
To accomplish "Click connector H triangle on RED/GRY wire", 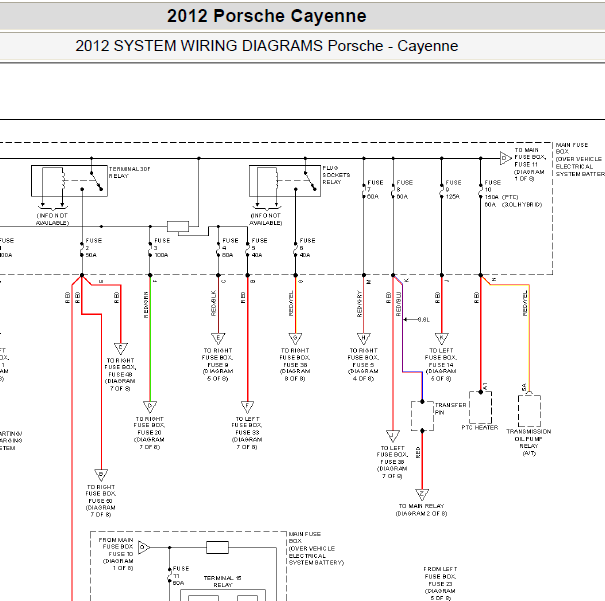I will [x=363, y=338].
